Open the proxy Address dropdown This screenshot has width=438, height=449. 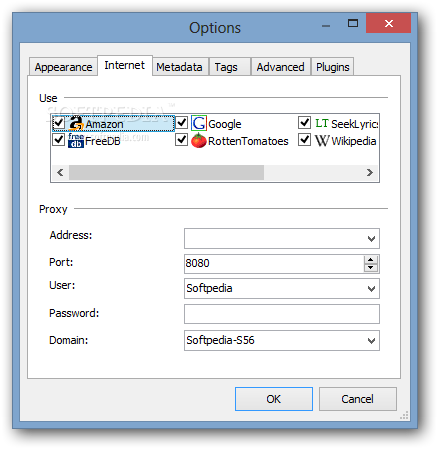coord(371,239)
